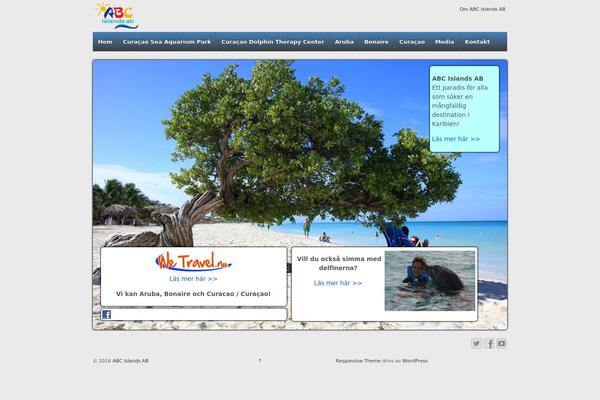The height and width of the screenshot is (400, 600).
Task: Click the We Travel logo
Action: pos(193,262)
